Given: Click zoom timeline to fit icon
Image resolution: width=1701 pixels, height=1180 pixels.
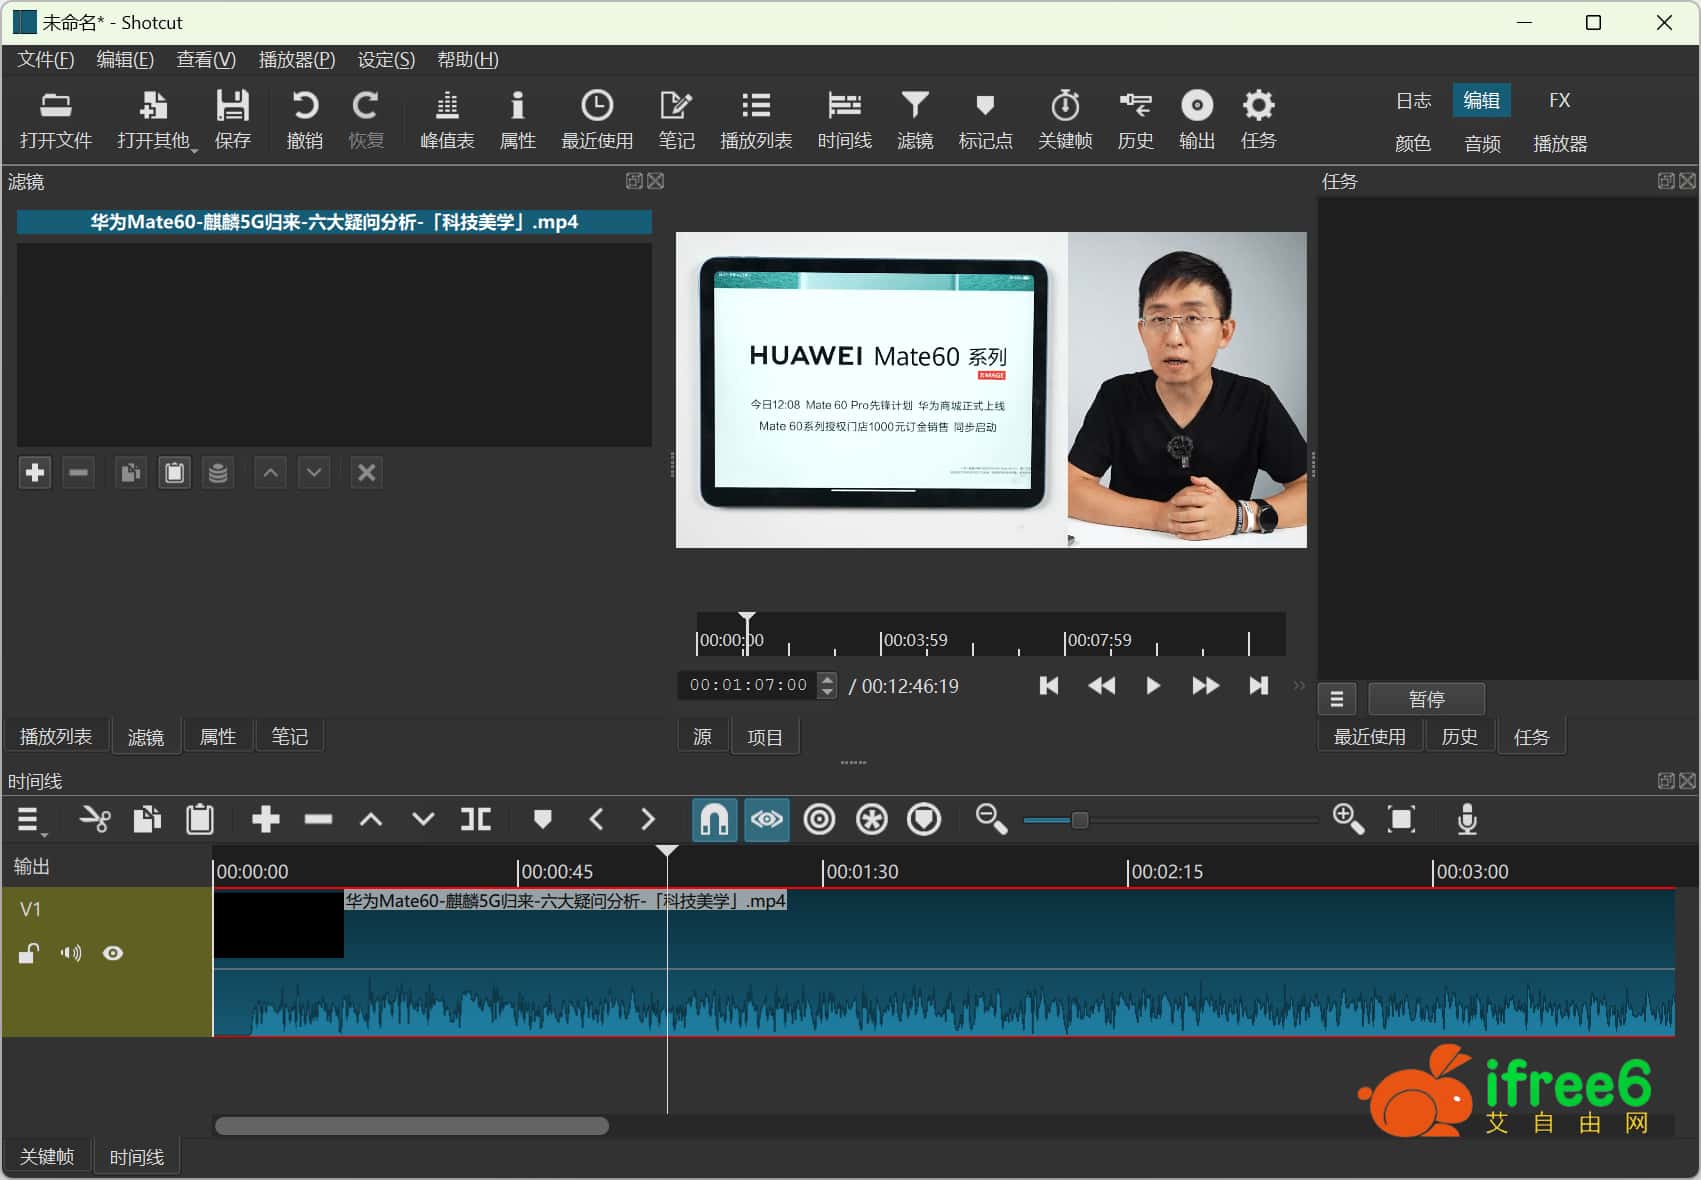Looking at the screenshot, I should pyautogui.click(x=1401, y=820).
